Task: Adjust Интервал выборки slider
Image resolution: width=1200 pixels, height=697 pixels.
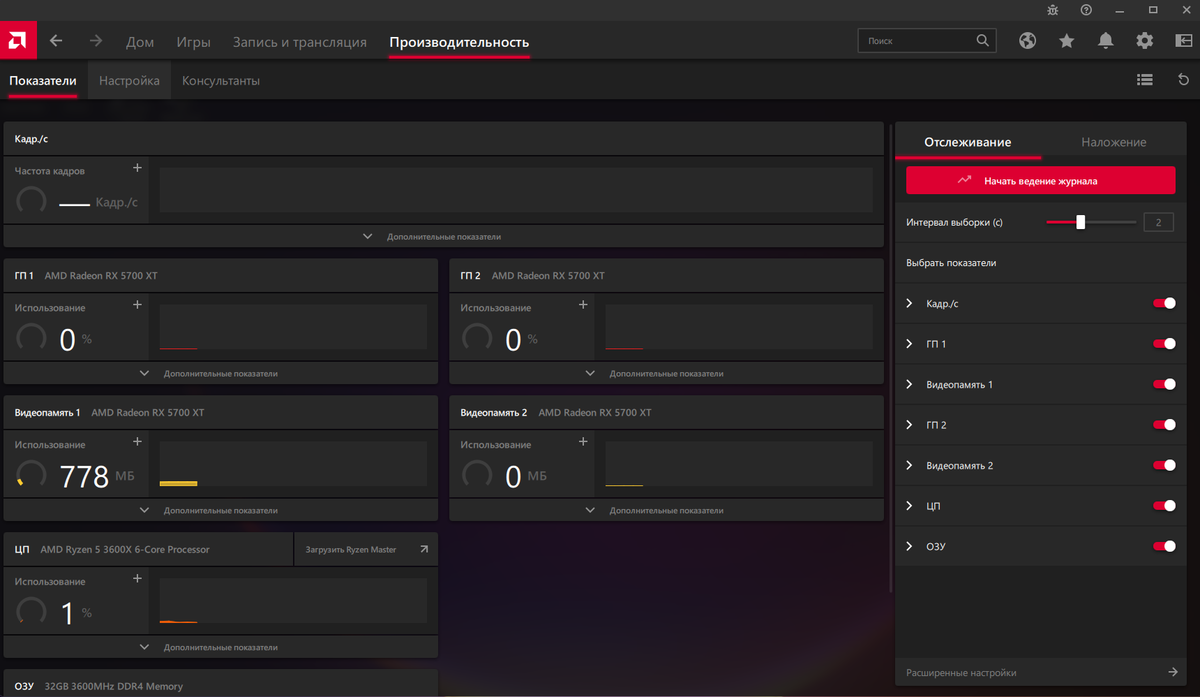Action: [x=1081, y=222]
